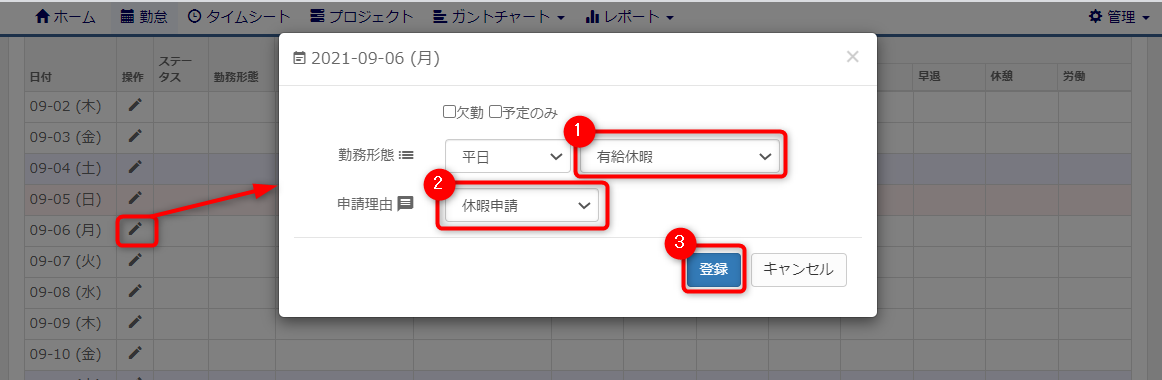
Task: Click the pencil edit icon for 09-03 (金)
Action: tap(134, 136)
